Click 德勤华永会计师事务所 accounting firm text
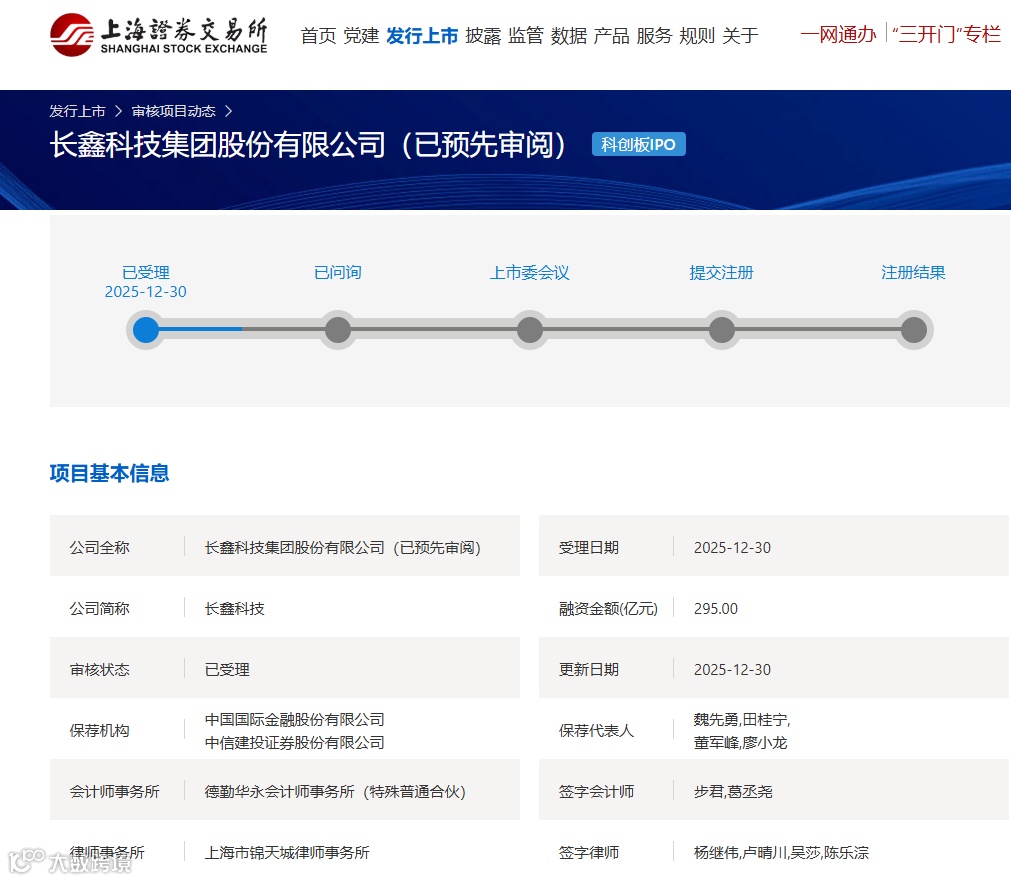The height and width of the screenshot is (881, 1011). point(335,791)
